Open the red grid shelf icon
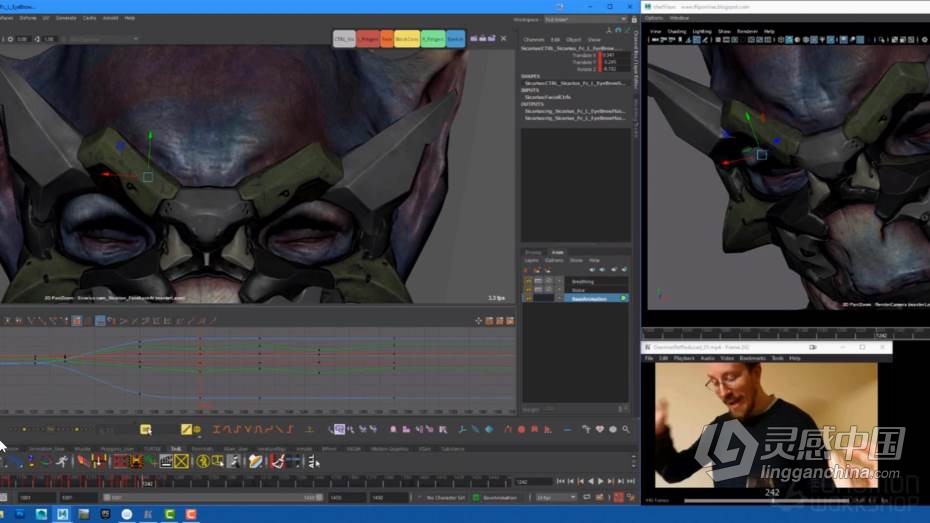 click(x=120, y=461)
